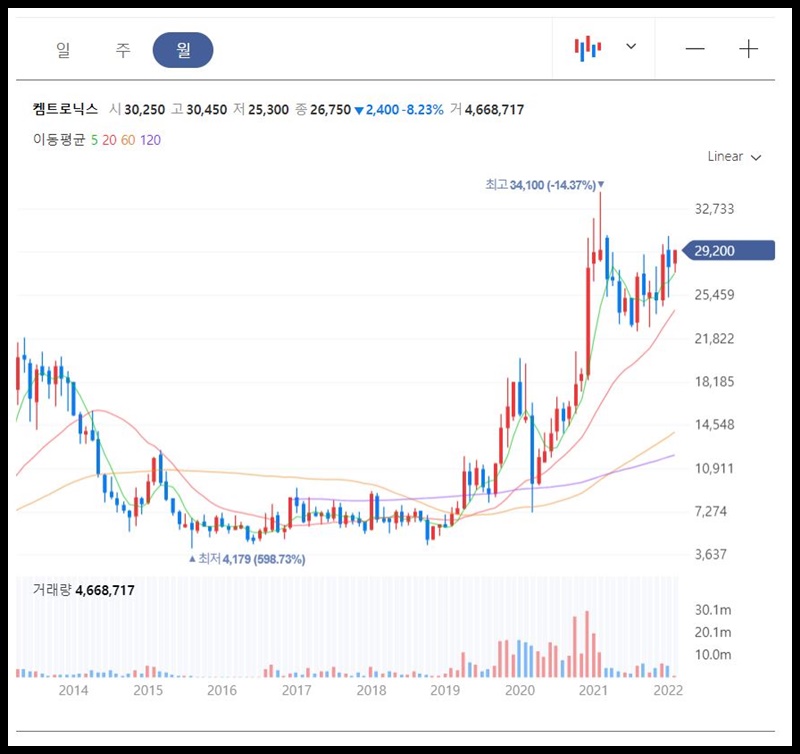The image size is (800, 754).
Task: Click the 2021 year label on axis
Action: (593, 690)
